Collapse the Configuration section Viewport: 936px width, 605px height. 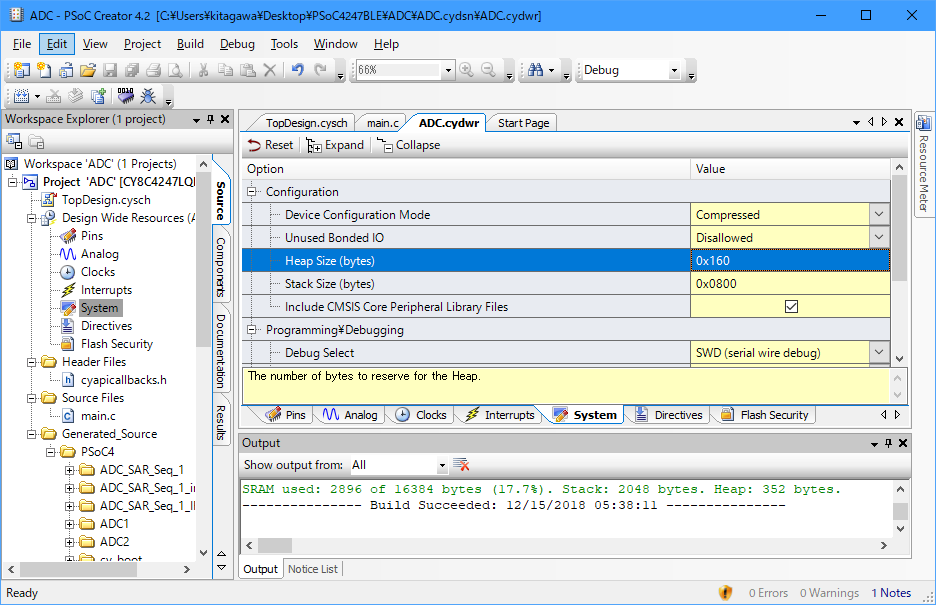click(252, 192)
